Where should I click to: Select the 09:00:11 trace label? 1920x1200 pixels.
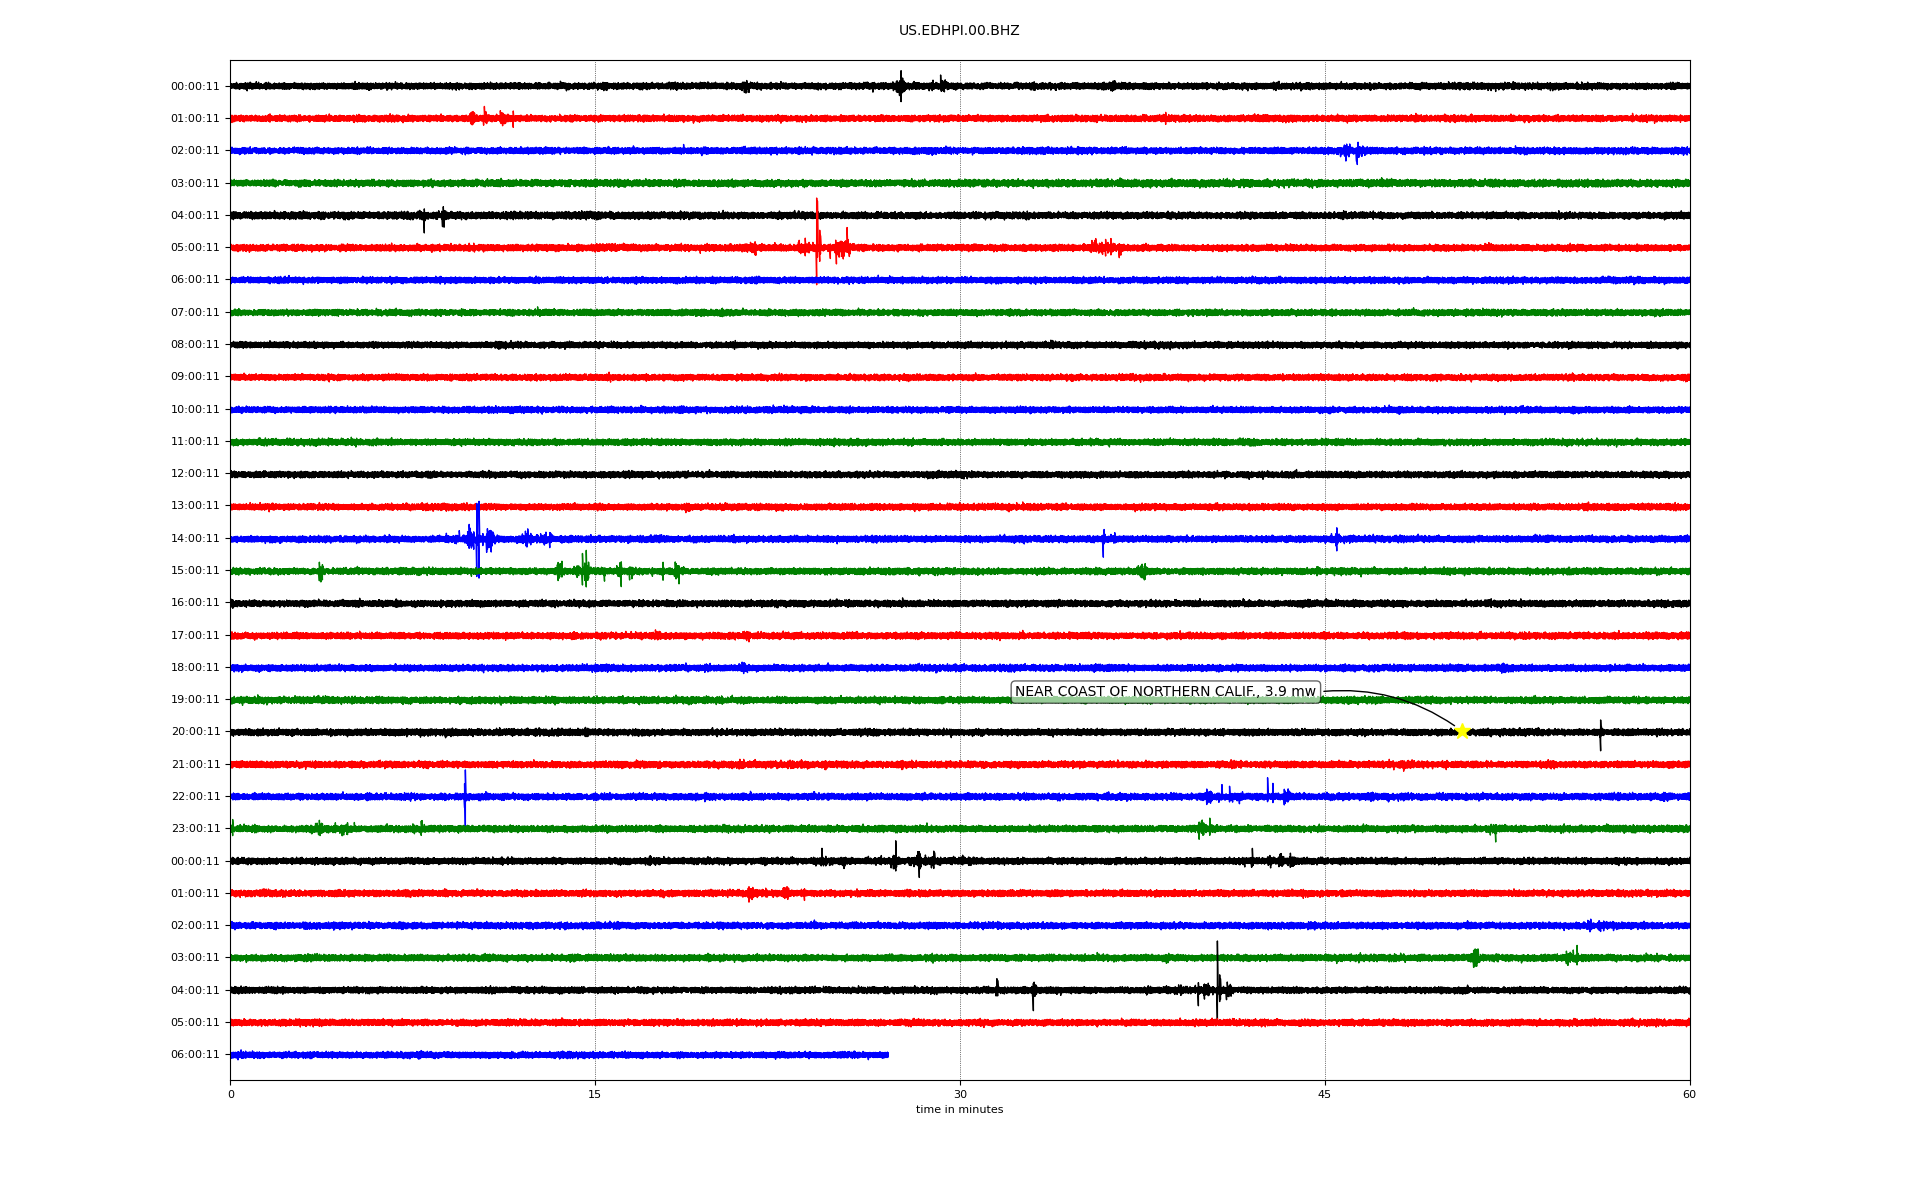[x=195, y=377]
